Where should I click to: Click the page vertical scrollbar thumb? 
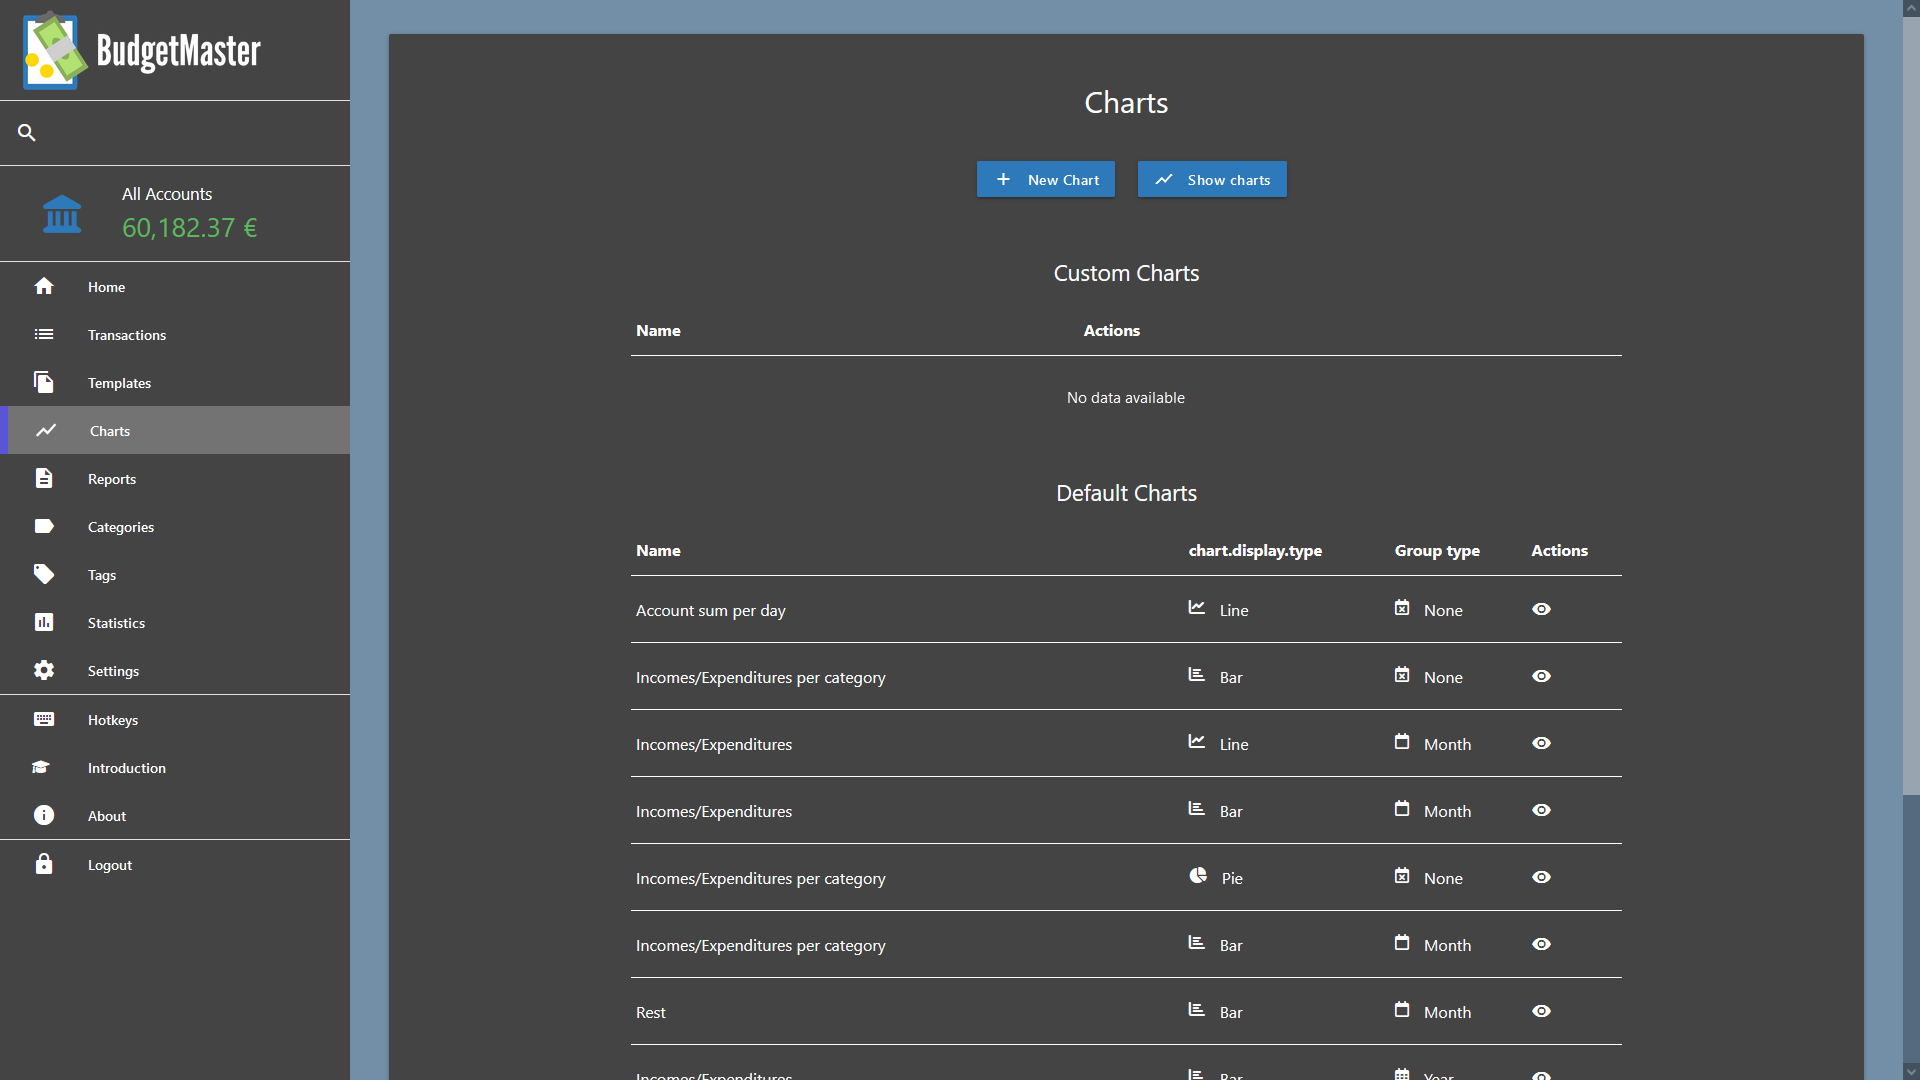click(1911, 405)
